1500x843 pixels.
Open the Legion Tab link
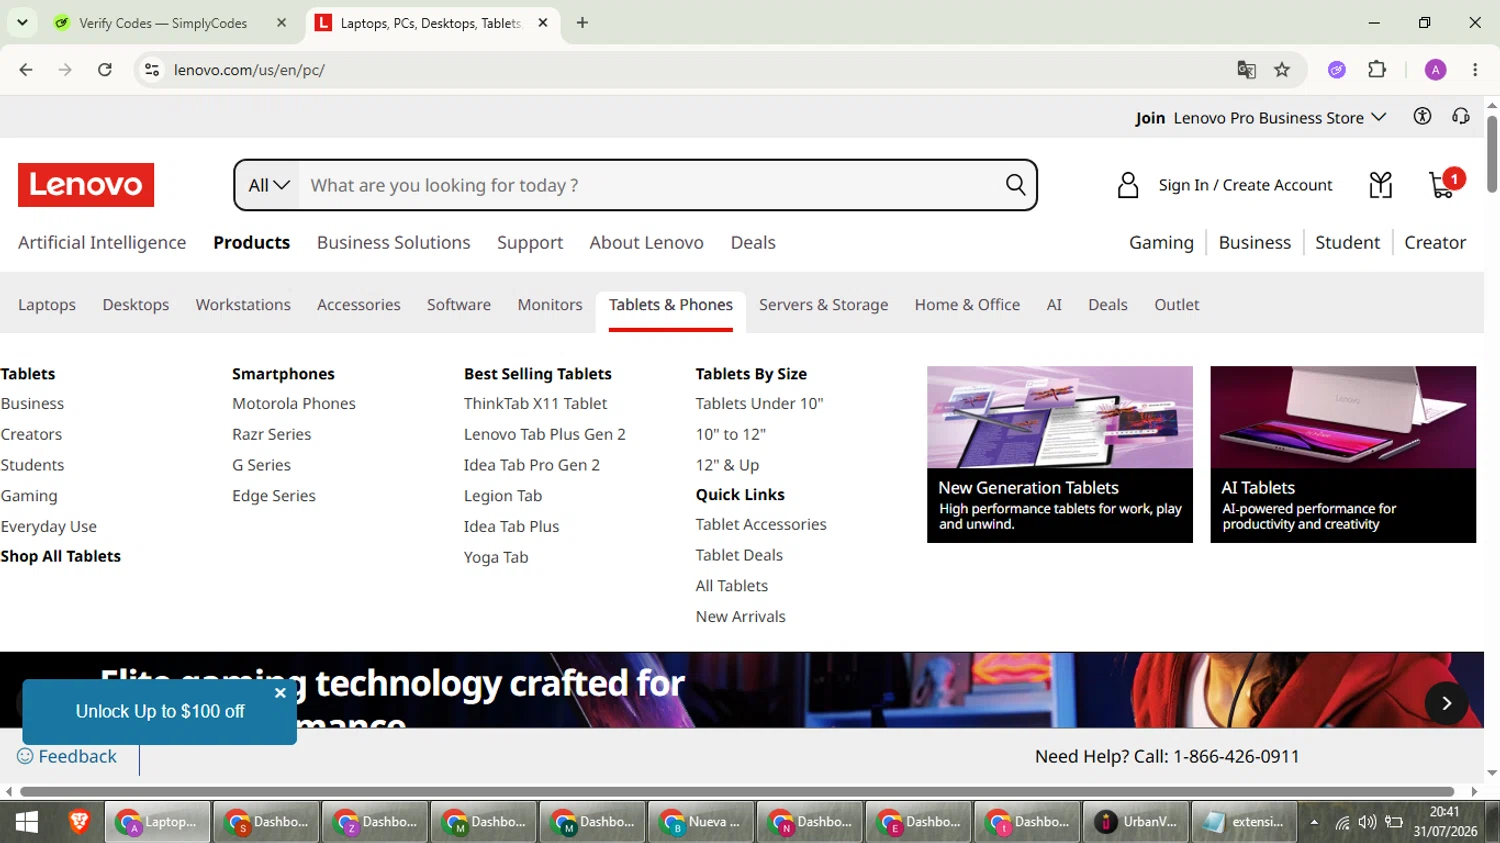tap(503, 496)
